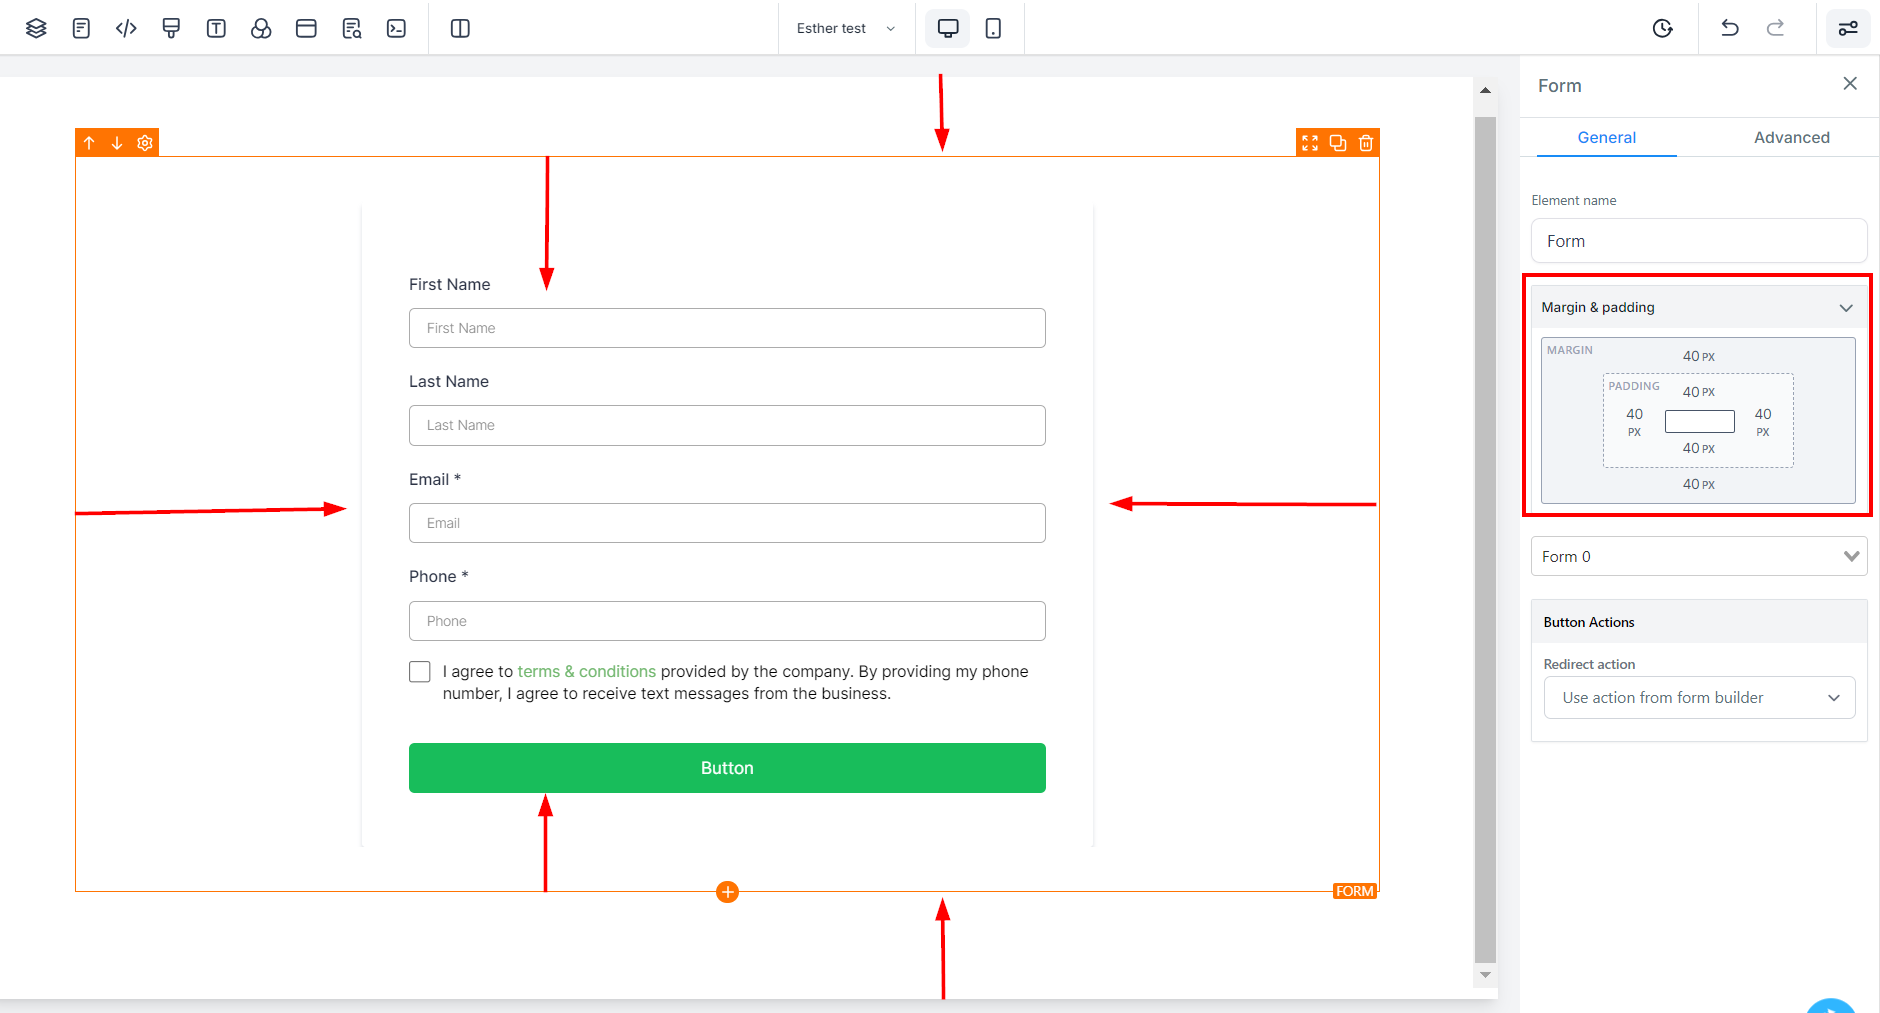Undo the last change
The height and width of the screenshot is (1013, 1880).
pyautogui.click(x=1730, y=28)
